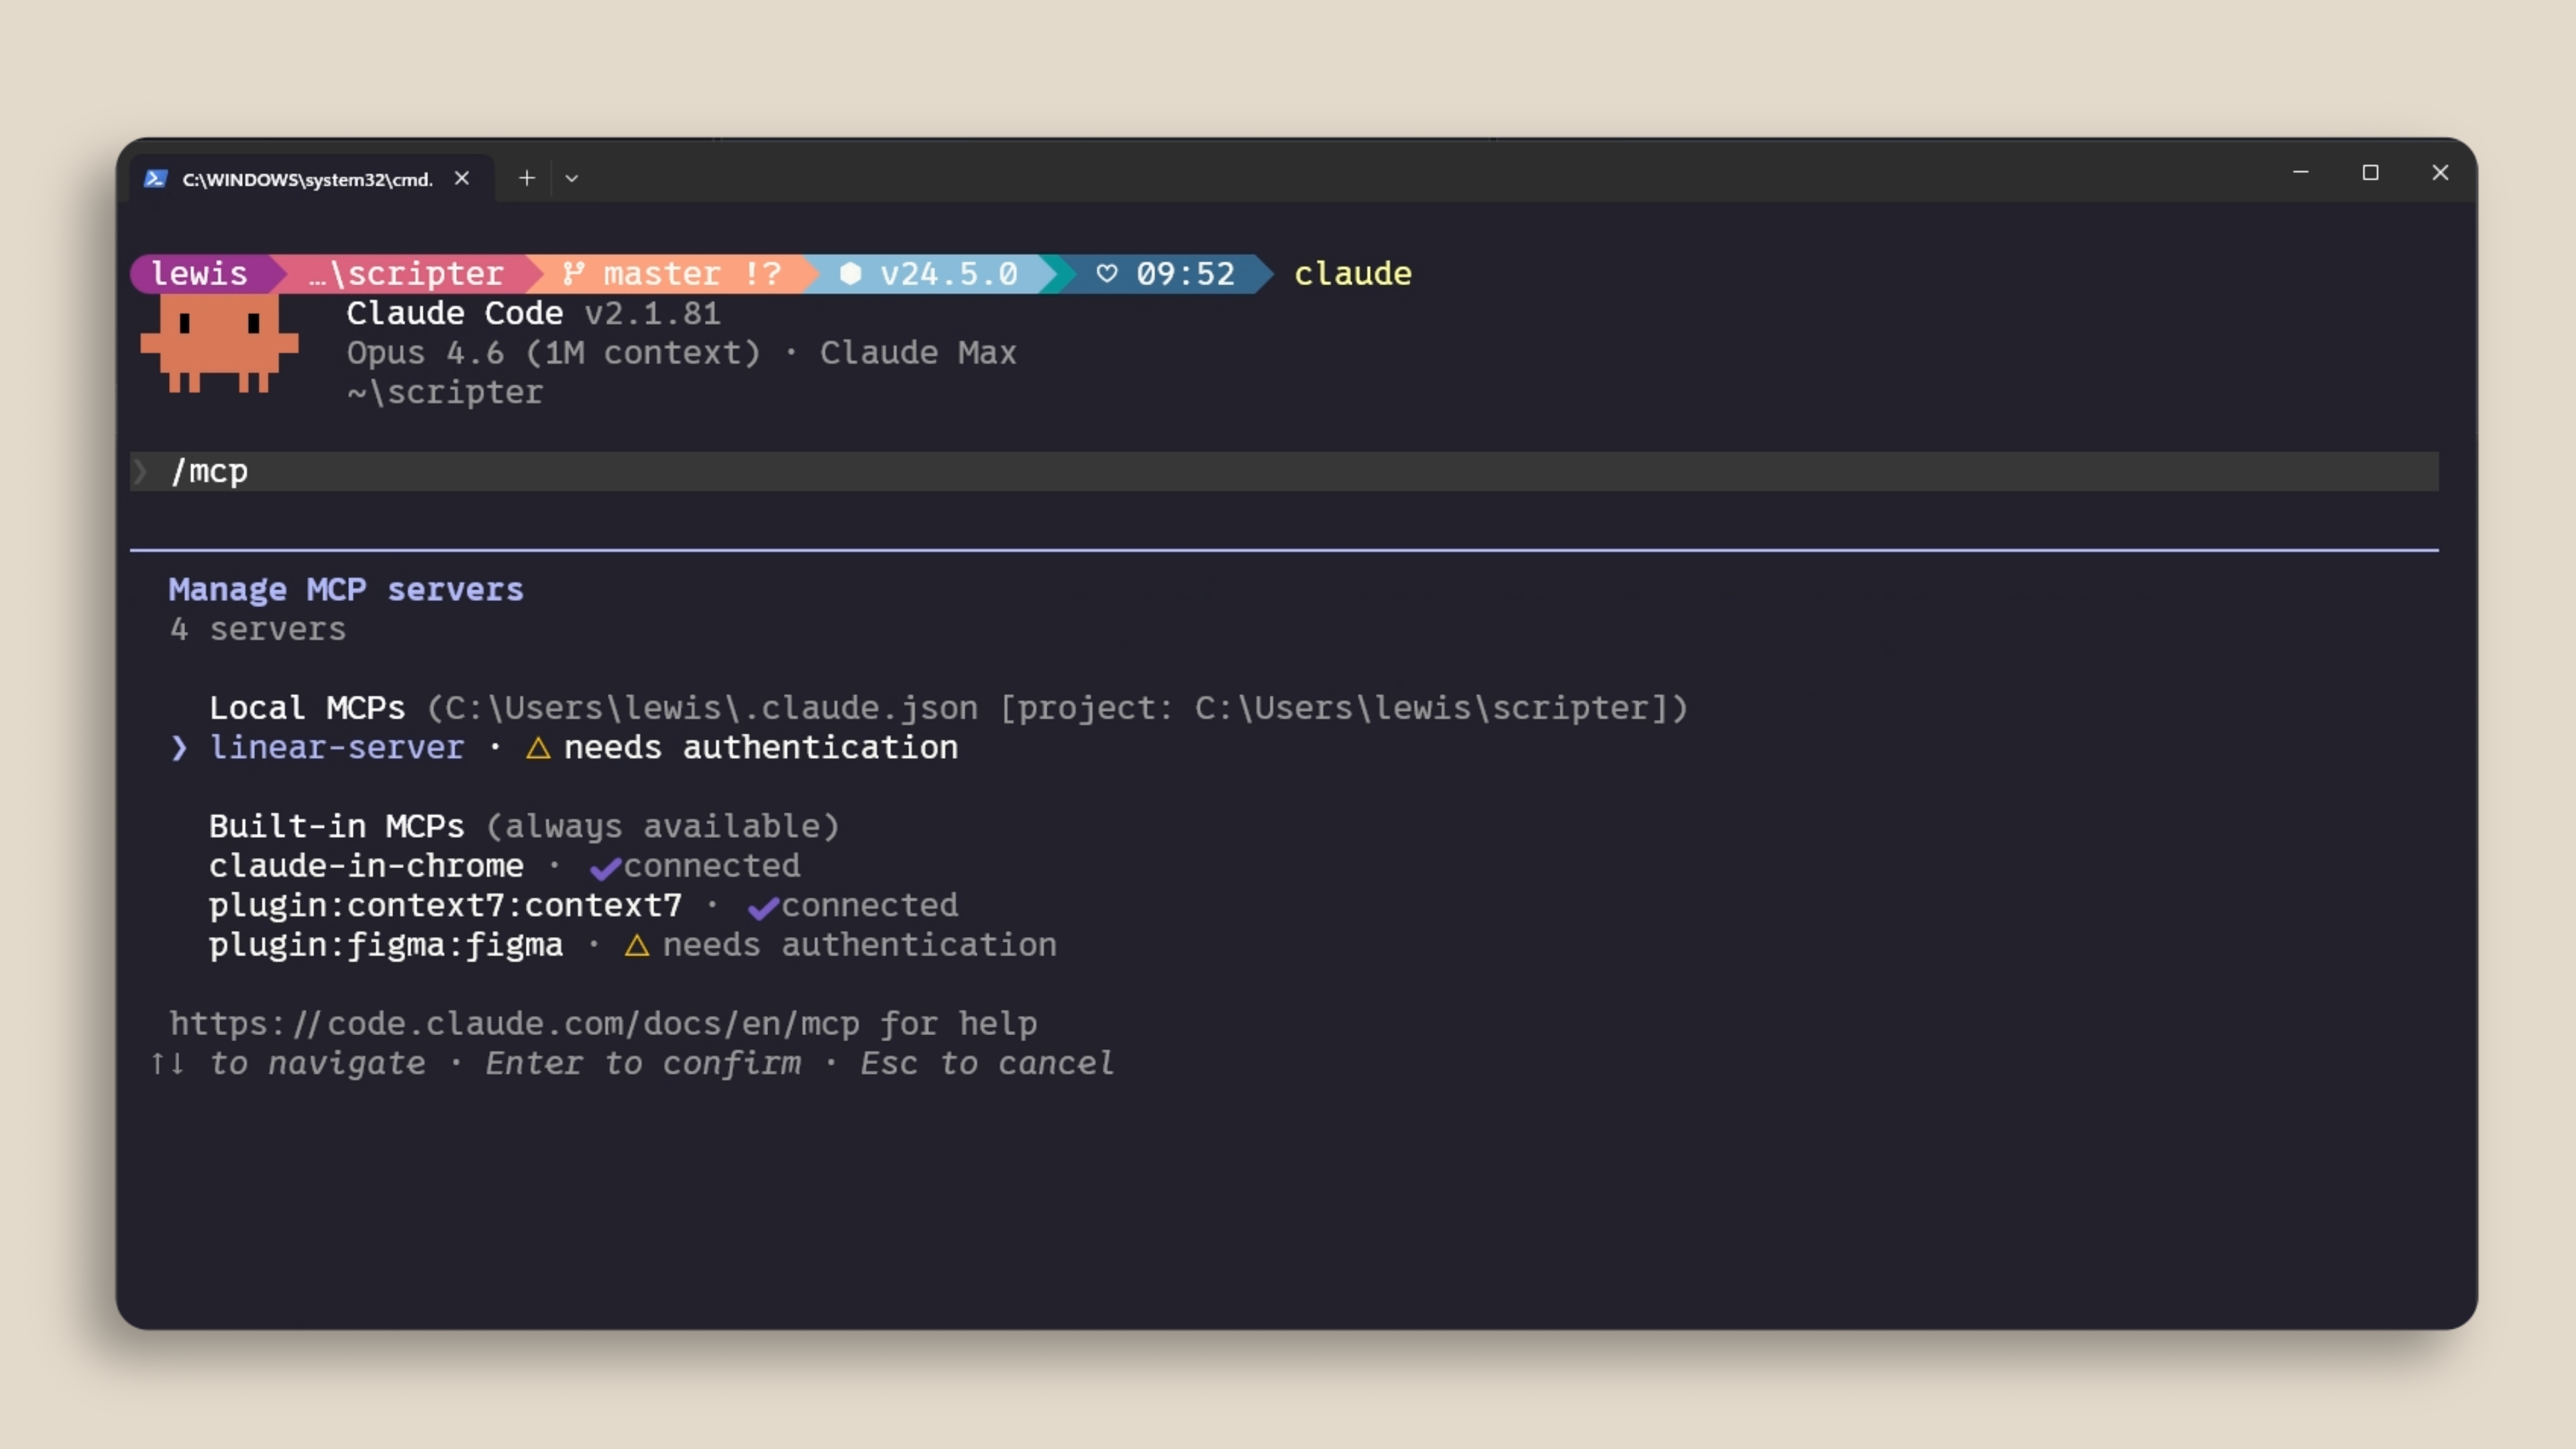
Task: Expand the new tab profile dropdown chevron
Action: click(x=572, y=178)
